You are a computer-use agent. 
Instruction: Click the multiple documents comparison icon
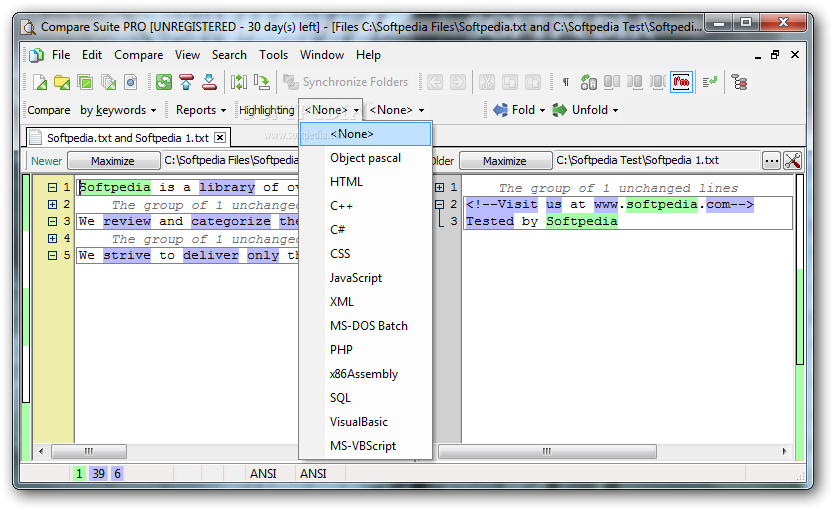[108, 82]
